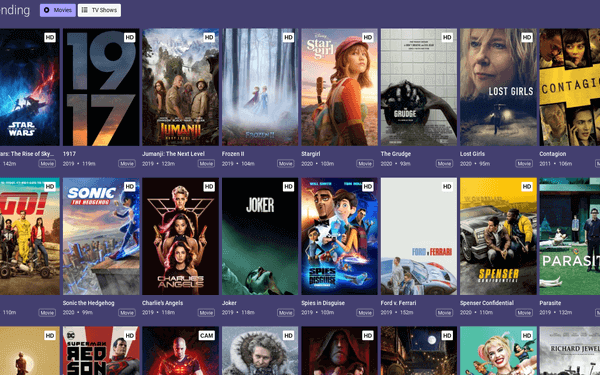This screenshot has width=600, height=375.
Task: Click the Movie tag under Jumanji
Action: pos(206,164)
